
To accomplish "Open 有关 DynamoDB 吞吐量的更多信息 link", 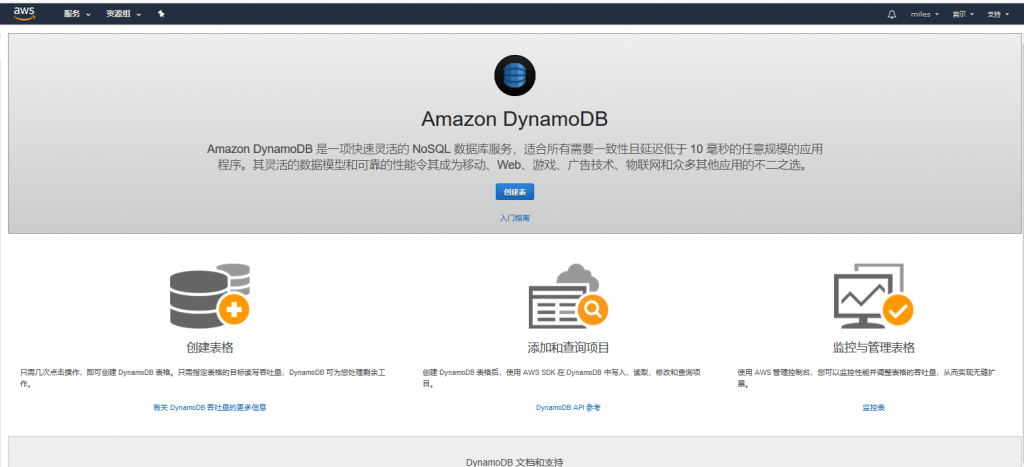I will tap(210, 408).
